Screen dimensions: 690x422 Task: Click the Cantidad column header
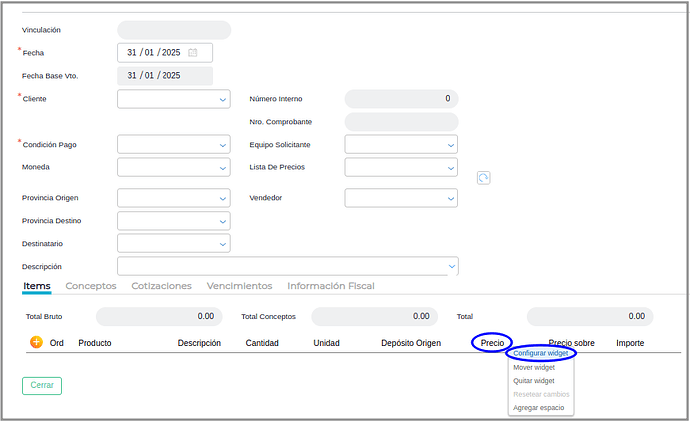(262, 343)
